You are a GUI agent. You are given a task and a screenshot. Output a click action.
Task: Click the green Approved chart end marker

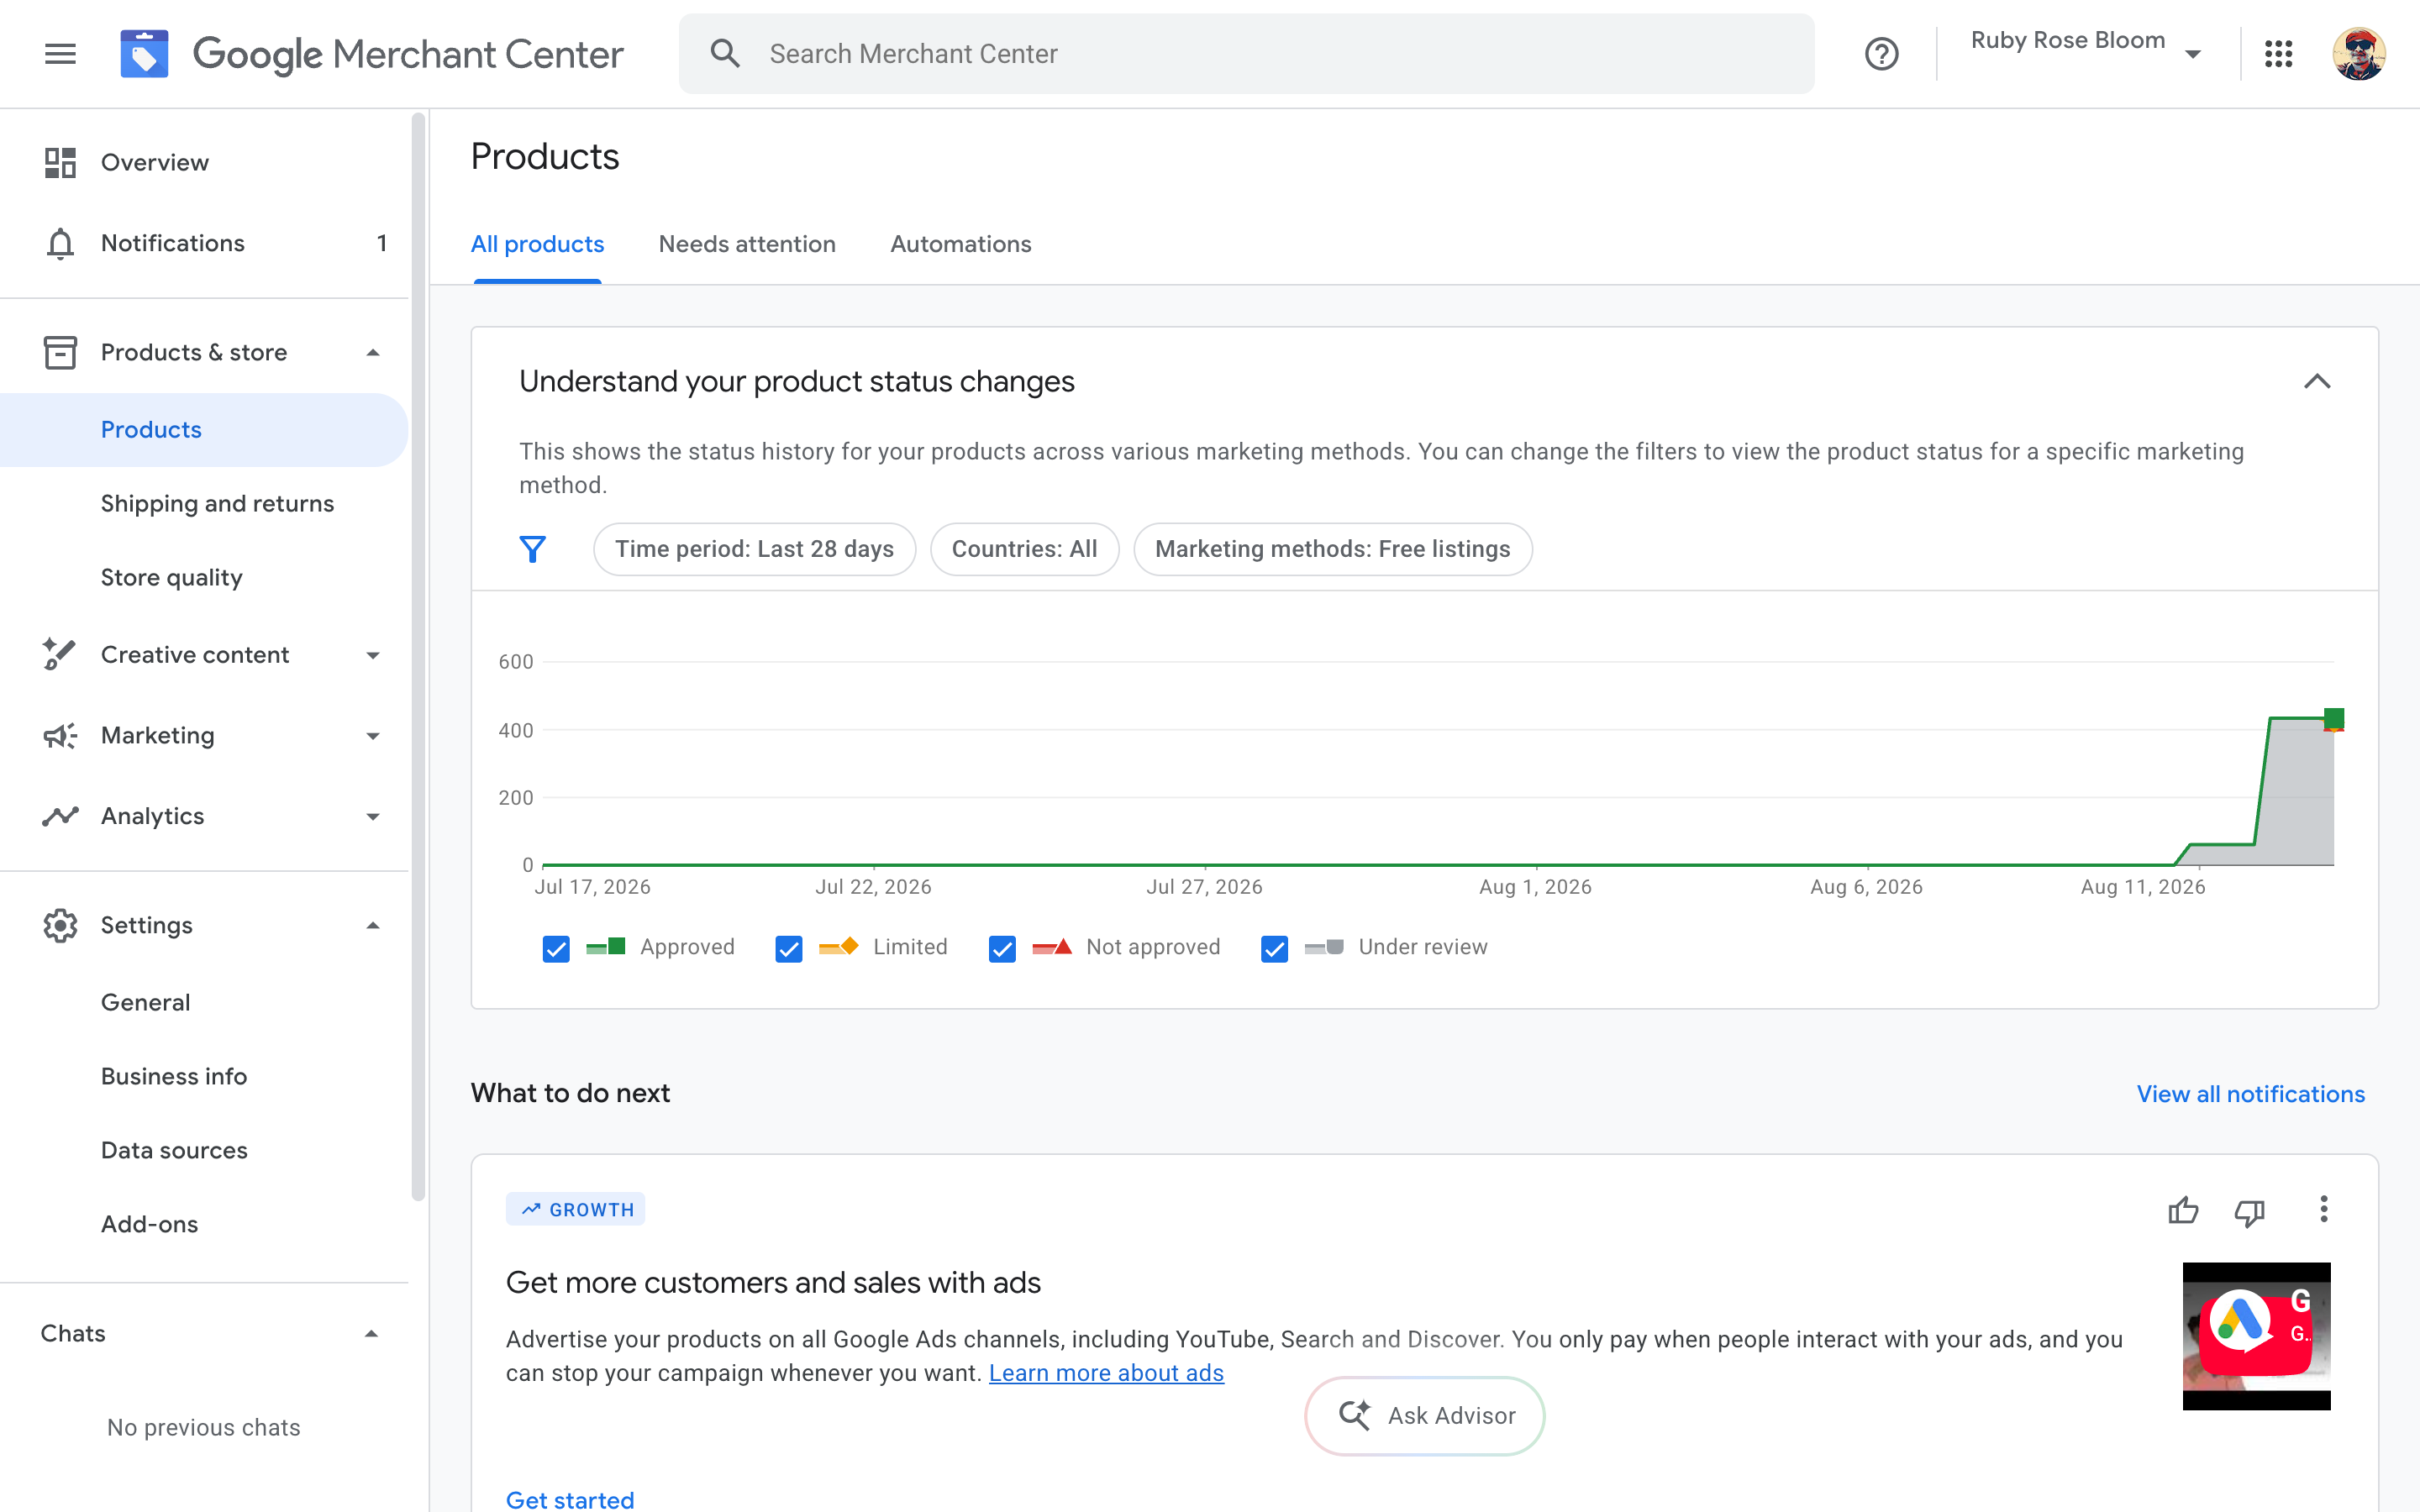[x=2334, y=718]
